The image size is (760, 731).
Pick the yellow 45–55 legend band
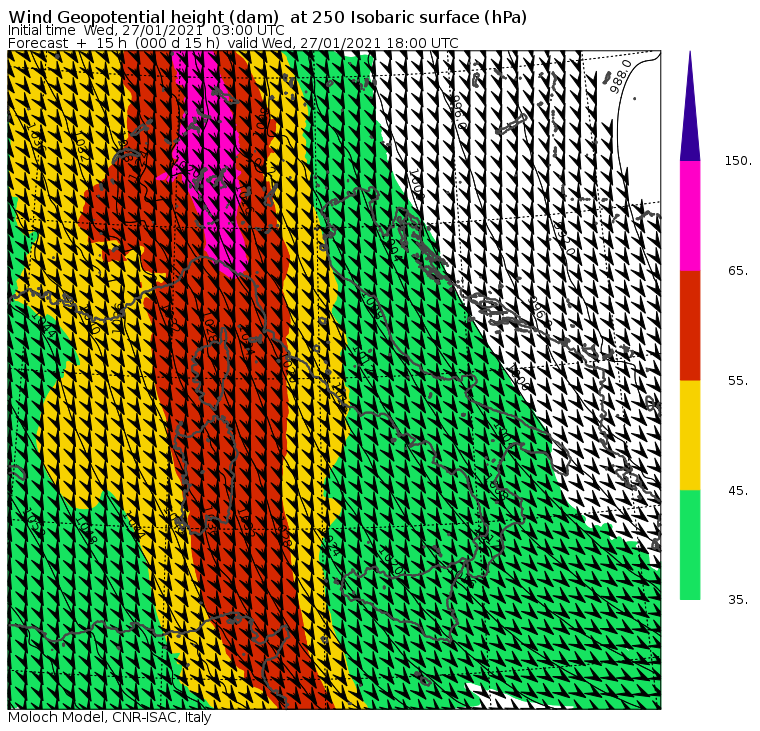click(690, 435)
